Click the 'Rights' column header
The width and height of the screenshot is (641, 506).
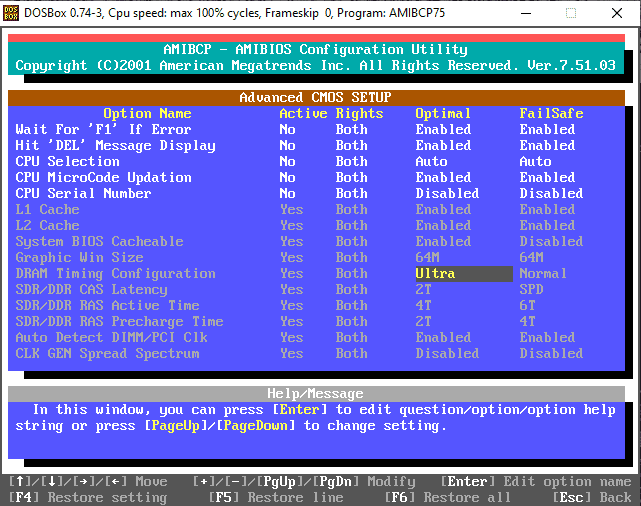point(359,114)
